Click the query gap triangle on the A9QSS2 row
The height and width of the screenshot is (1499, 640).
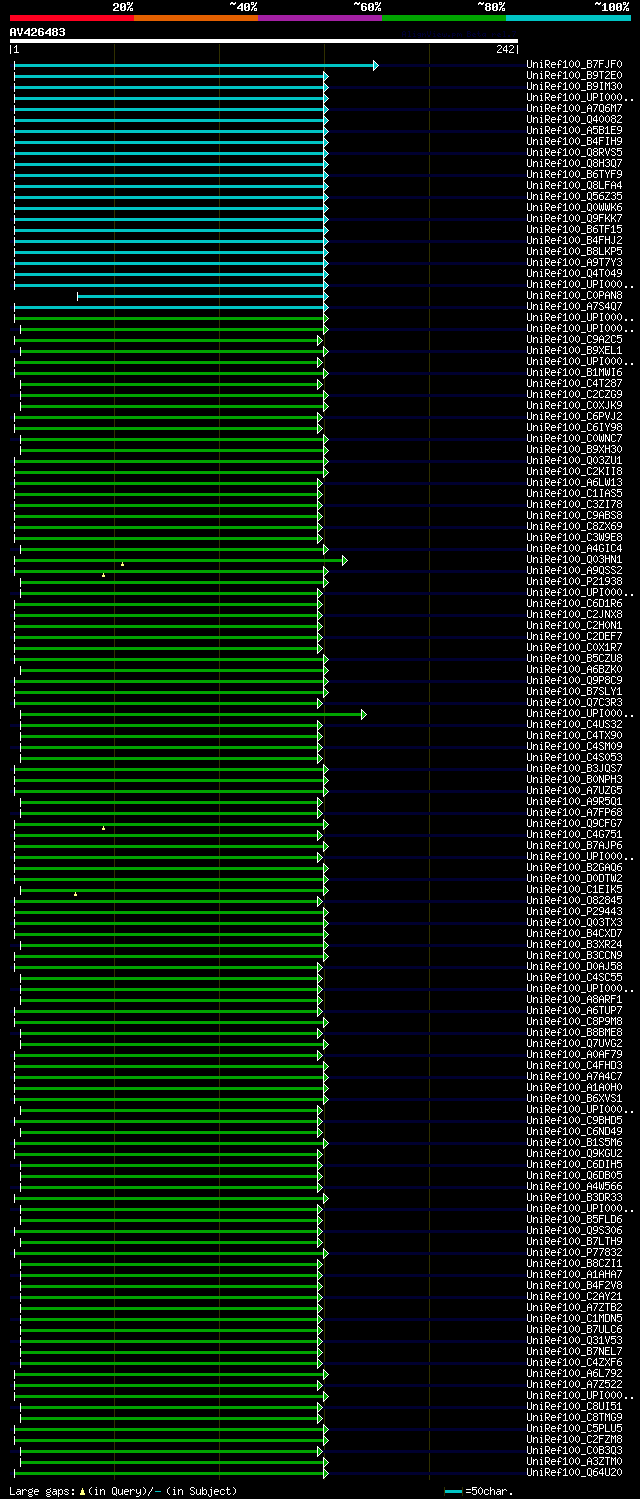(103, 575)
